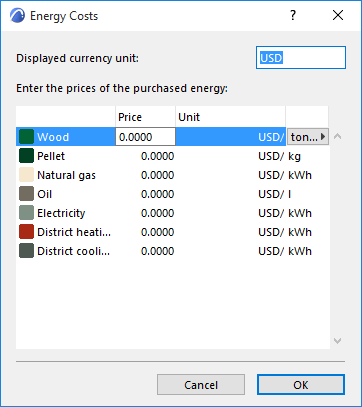Select the Electricity row label
The image size is (362, 407).
(61, 213)
